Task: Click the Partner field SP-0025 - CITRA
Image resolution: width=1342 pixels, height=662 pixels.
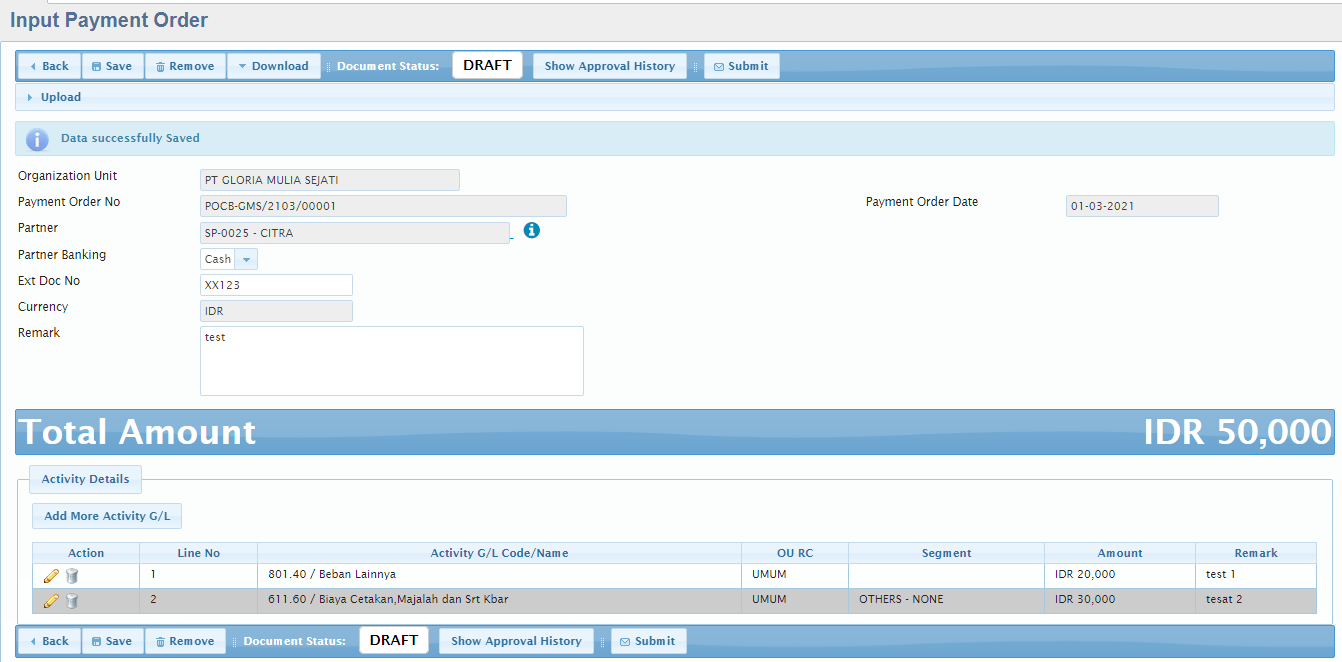Action: coord(355,233)
